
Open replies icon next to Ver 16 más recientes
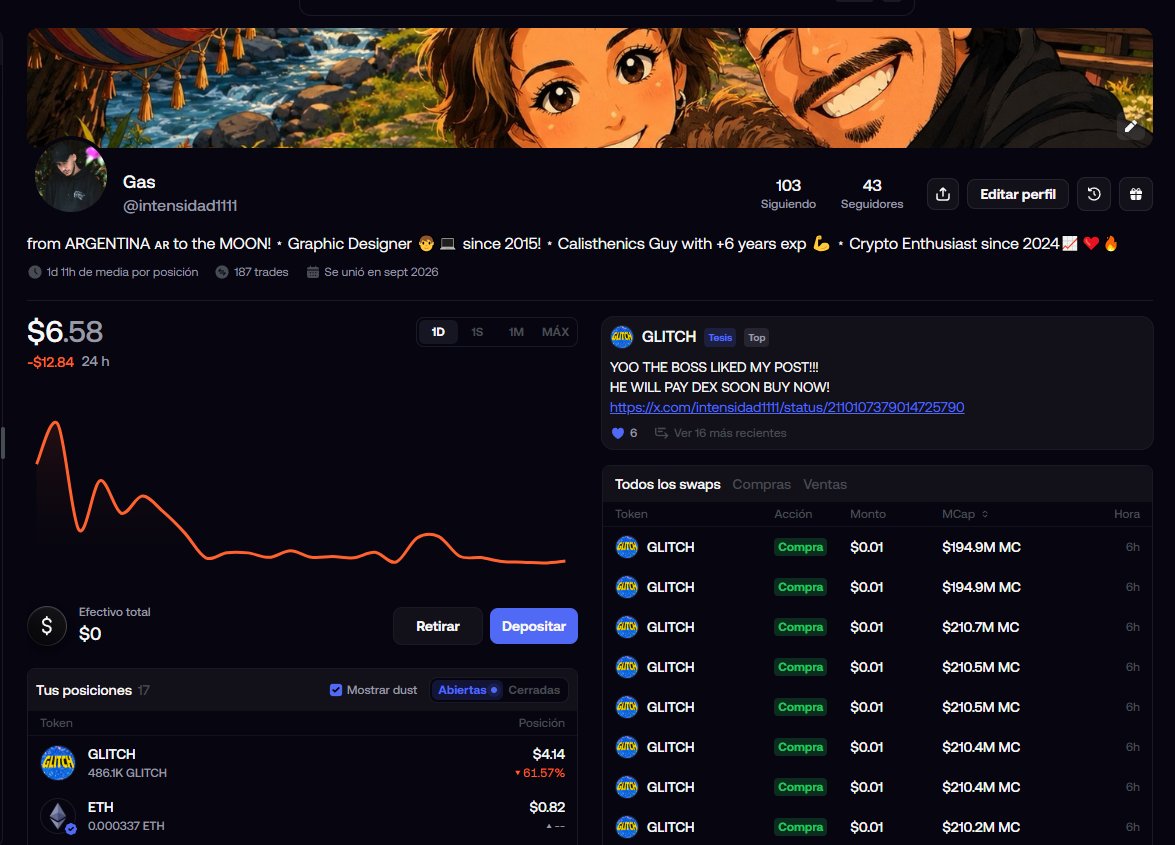[661, 433]
